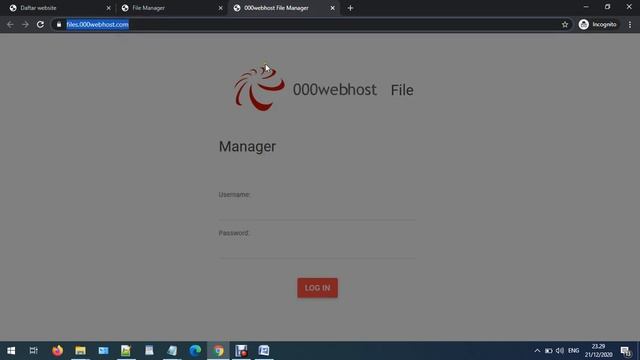The height and width of the screenshot is (360, 640).
Task: Open the Mail app on taskbar
Action: [103, 351]
